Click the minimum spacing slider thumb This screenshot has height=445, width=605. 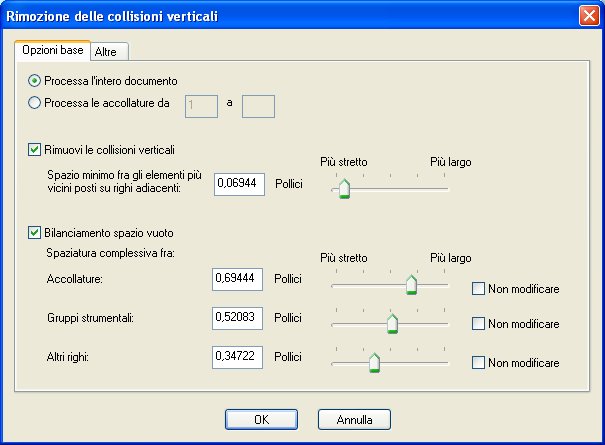[344, 188]
